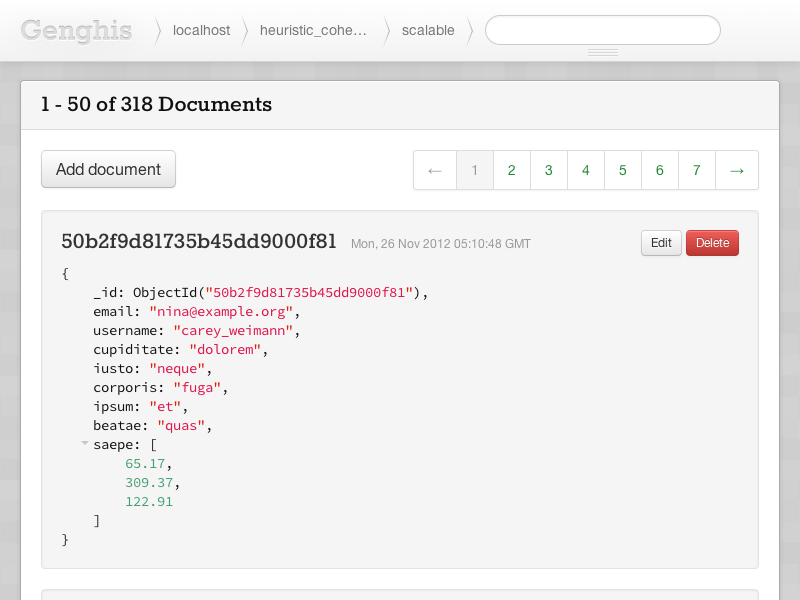
Task: Open localhost breadcrumb
Action: (202, 31)
